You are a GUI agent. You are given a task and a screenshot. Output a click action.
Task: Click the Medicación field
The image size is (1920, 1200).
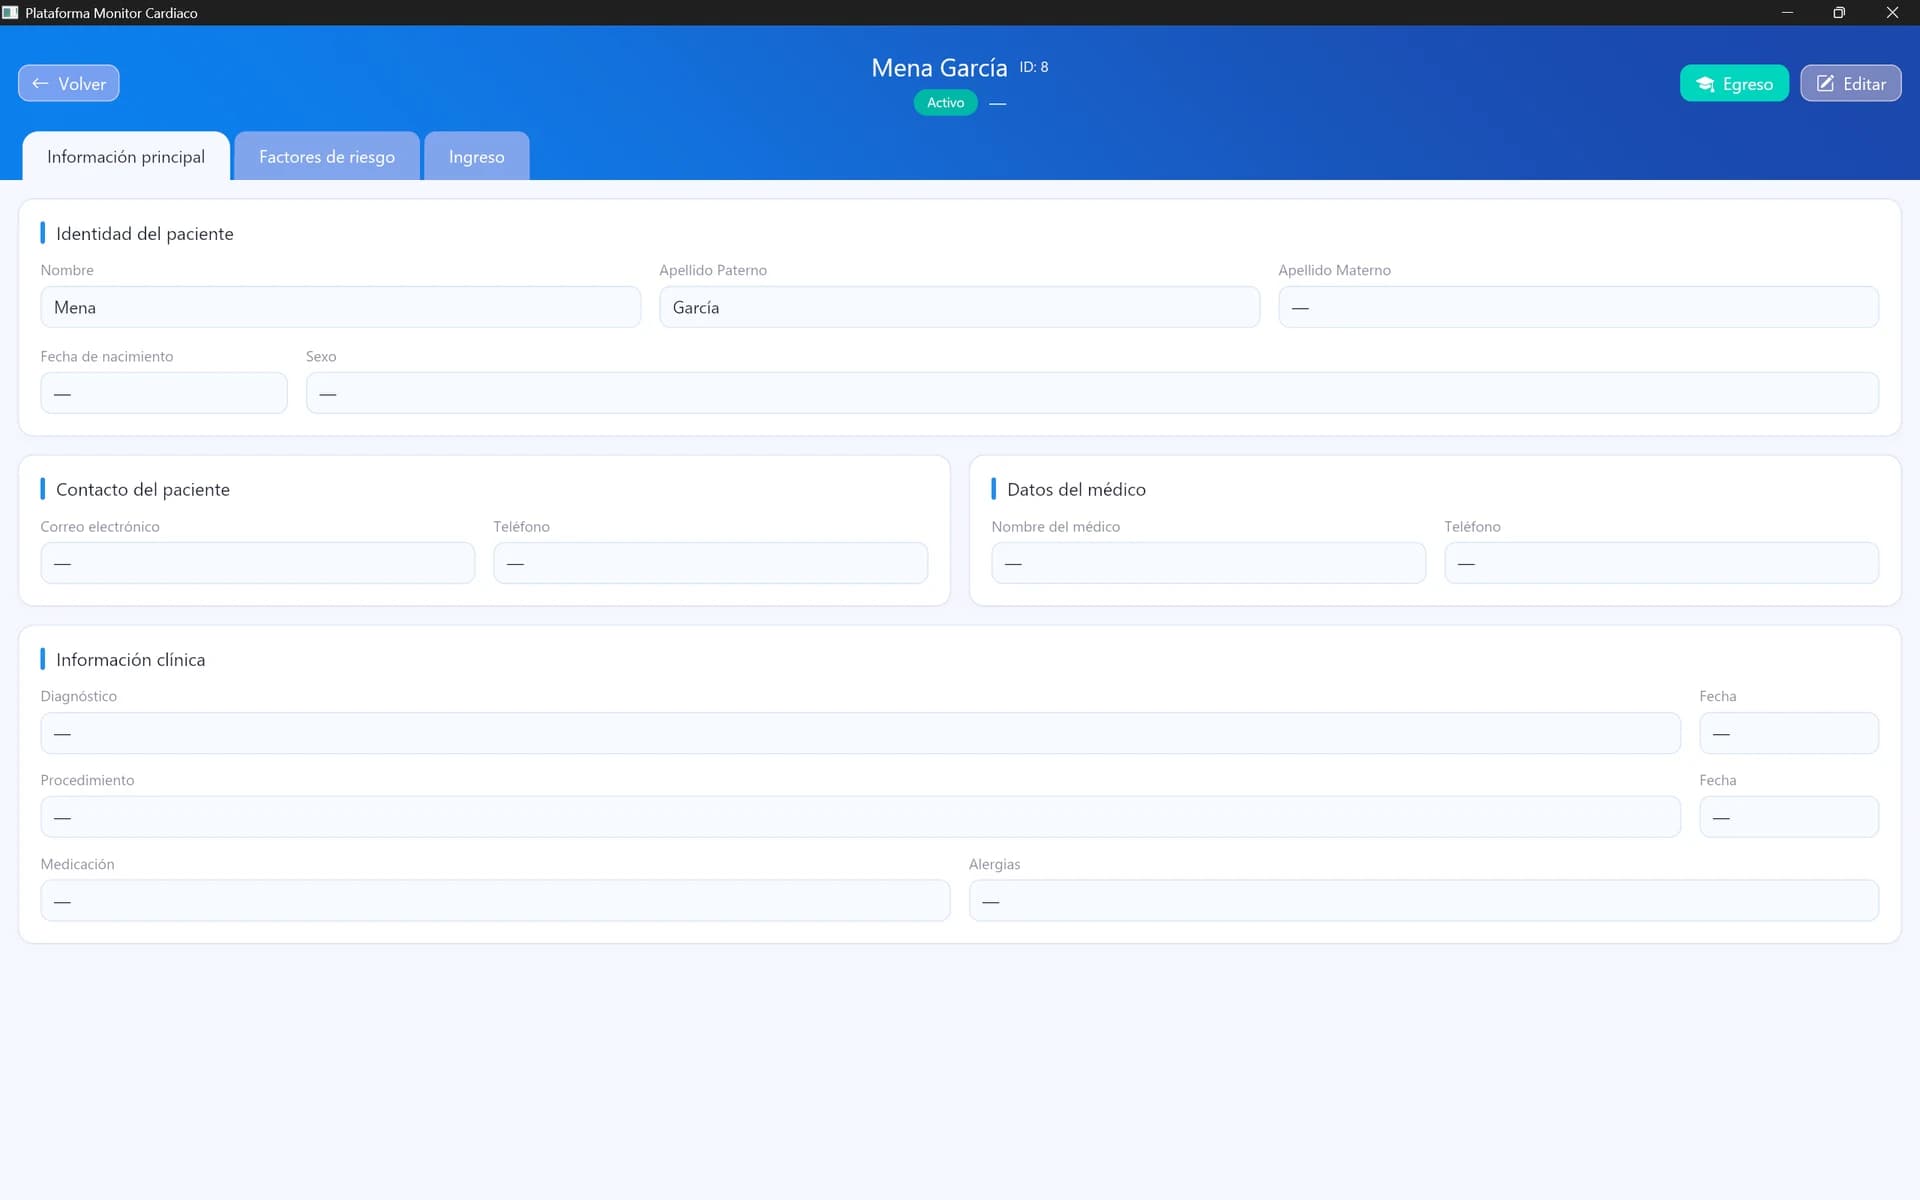tap(495, 901)
